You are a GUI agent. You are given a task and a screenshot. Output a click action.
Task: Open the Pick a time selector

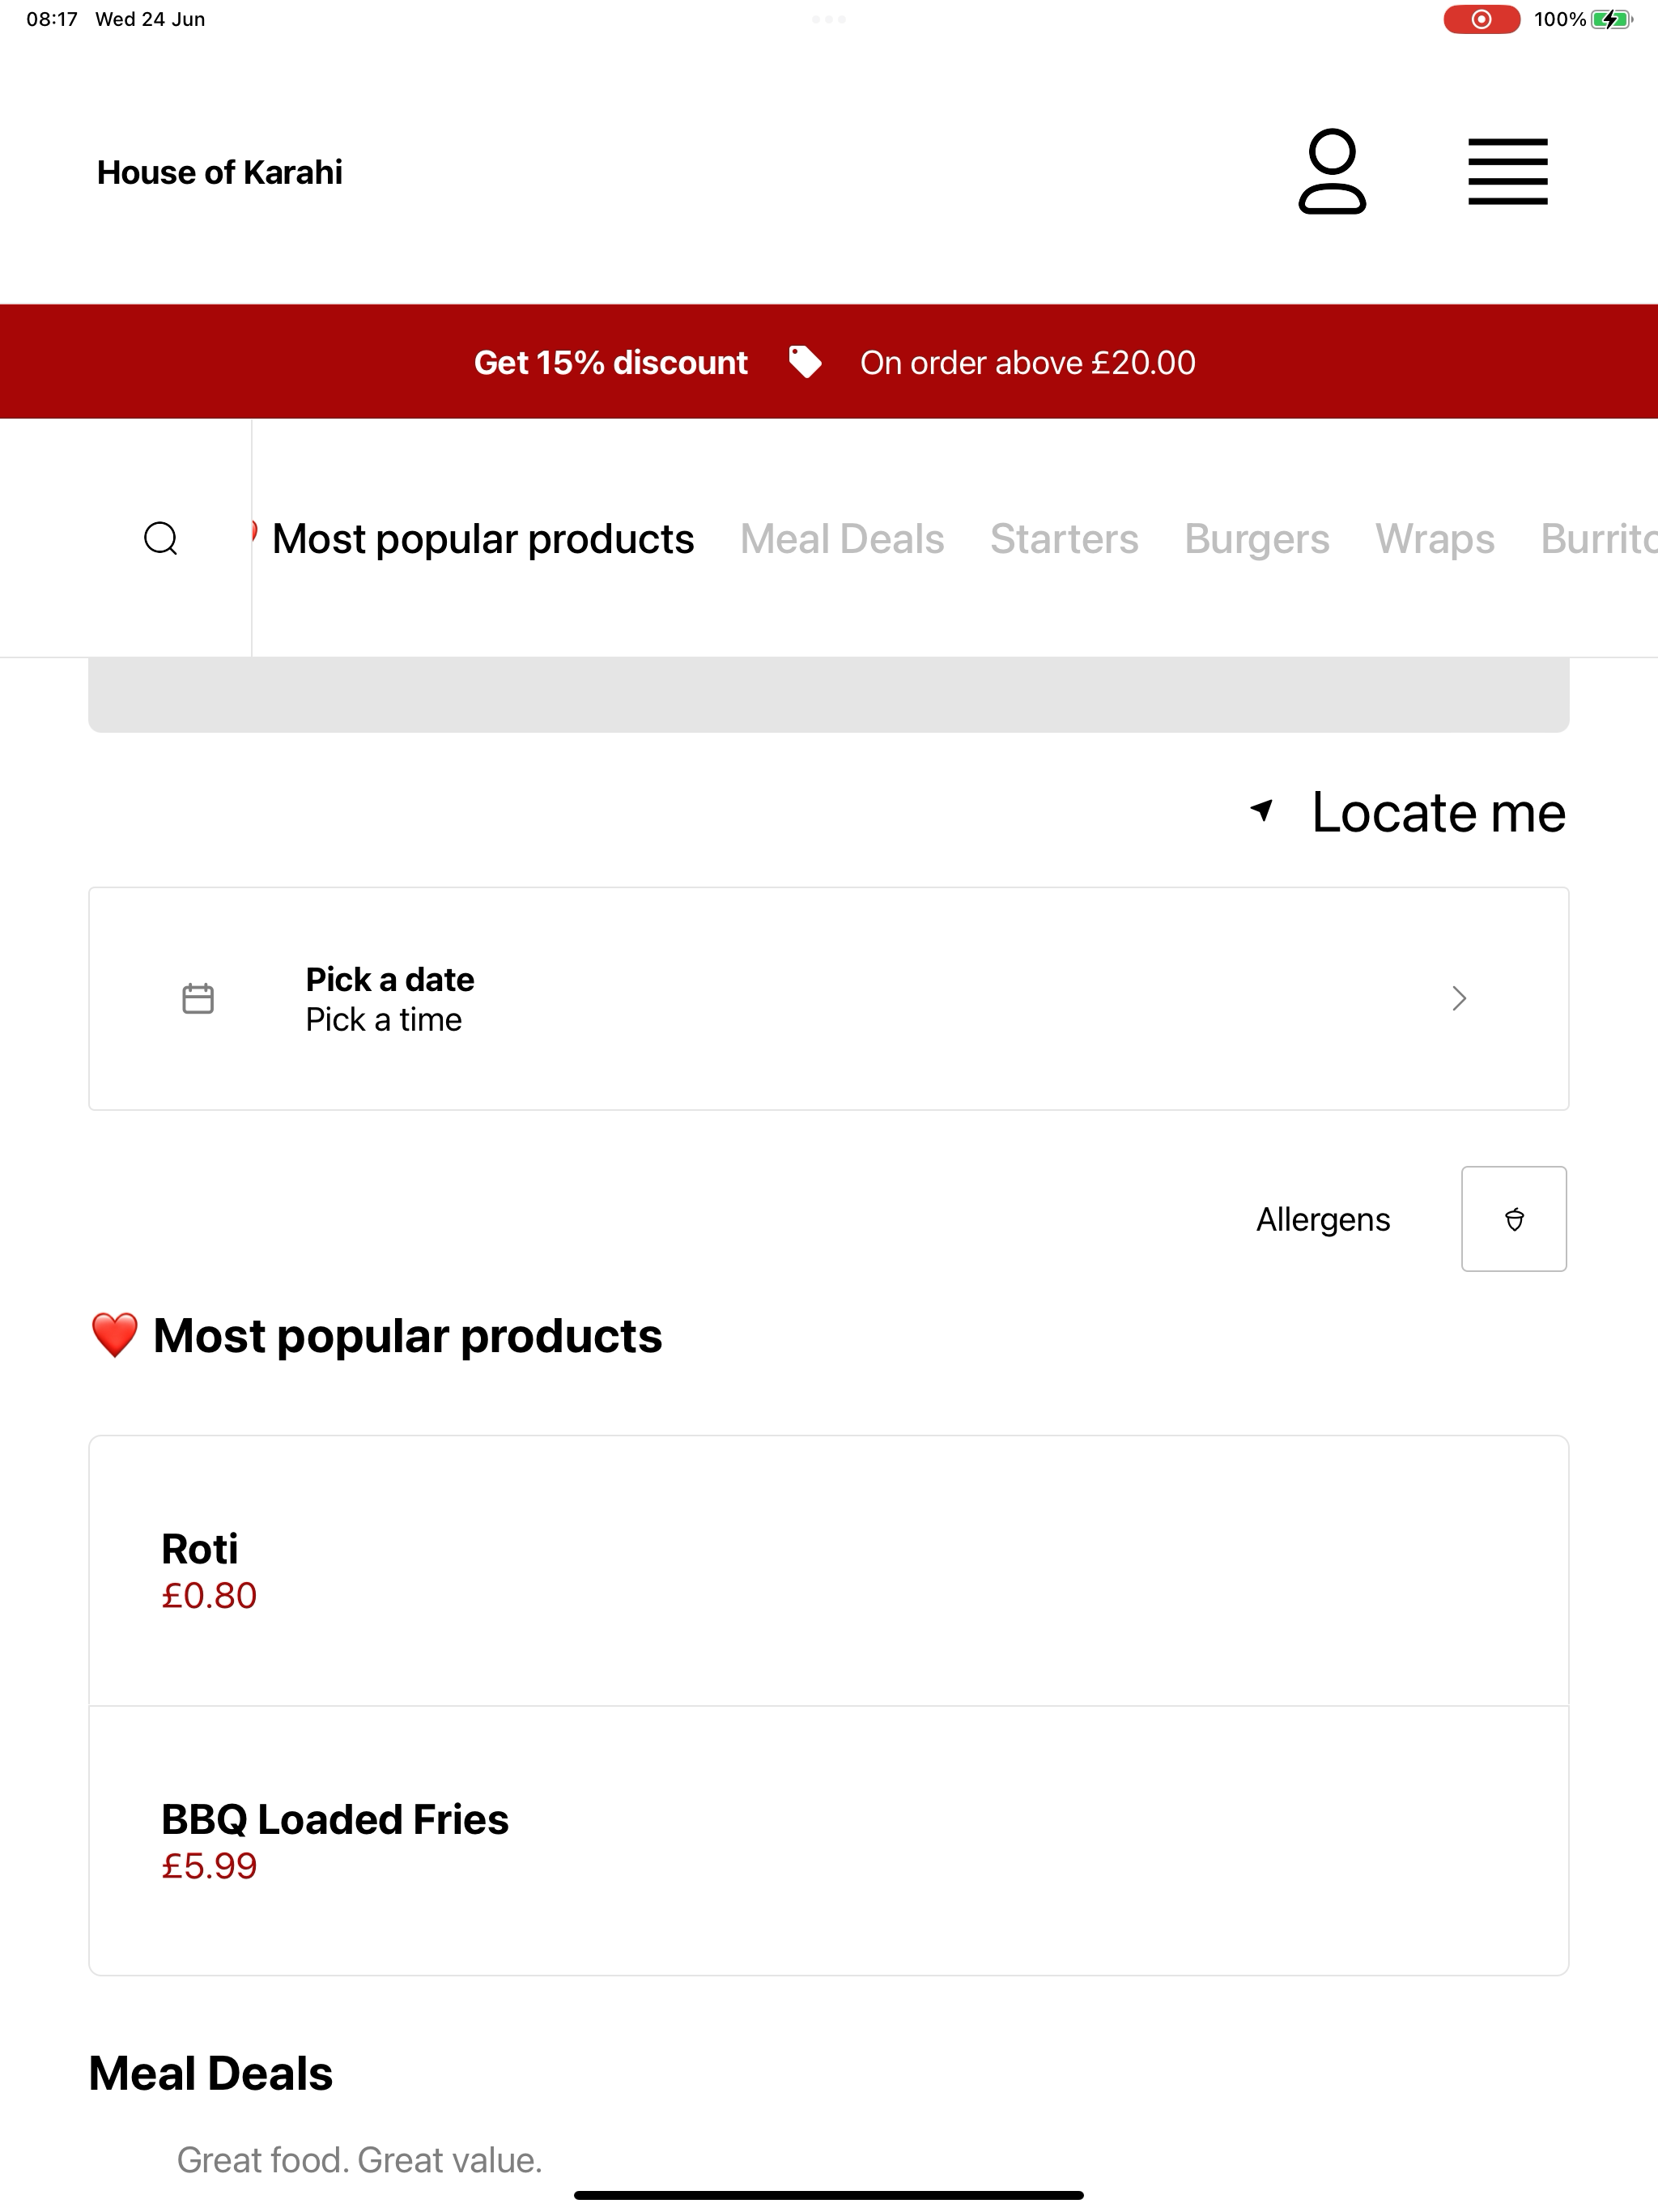pyautogui.click(x=384, y=1020)
